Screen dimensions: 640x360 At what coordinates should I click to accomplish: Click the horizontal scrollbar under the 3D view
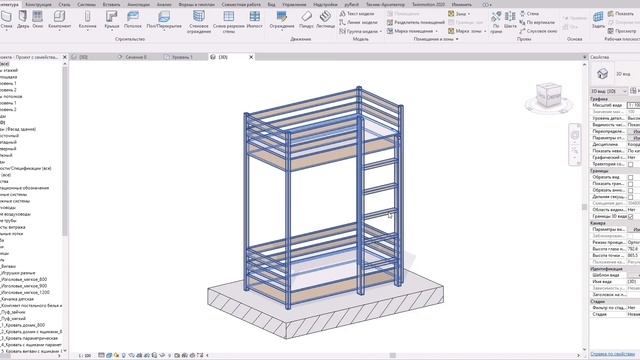(392, 355)
